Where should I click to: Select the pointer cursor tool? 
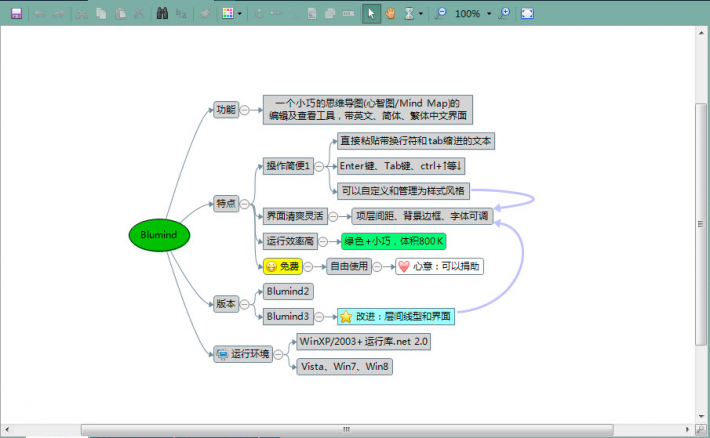coord(371,14)
